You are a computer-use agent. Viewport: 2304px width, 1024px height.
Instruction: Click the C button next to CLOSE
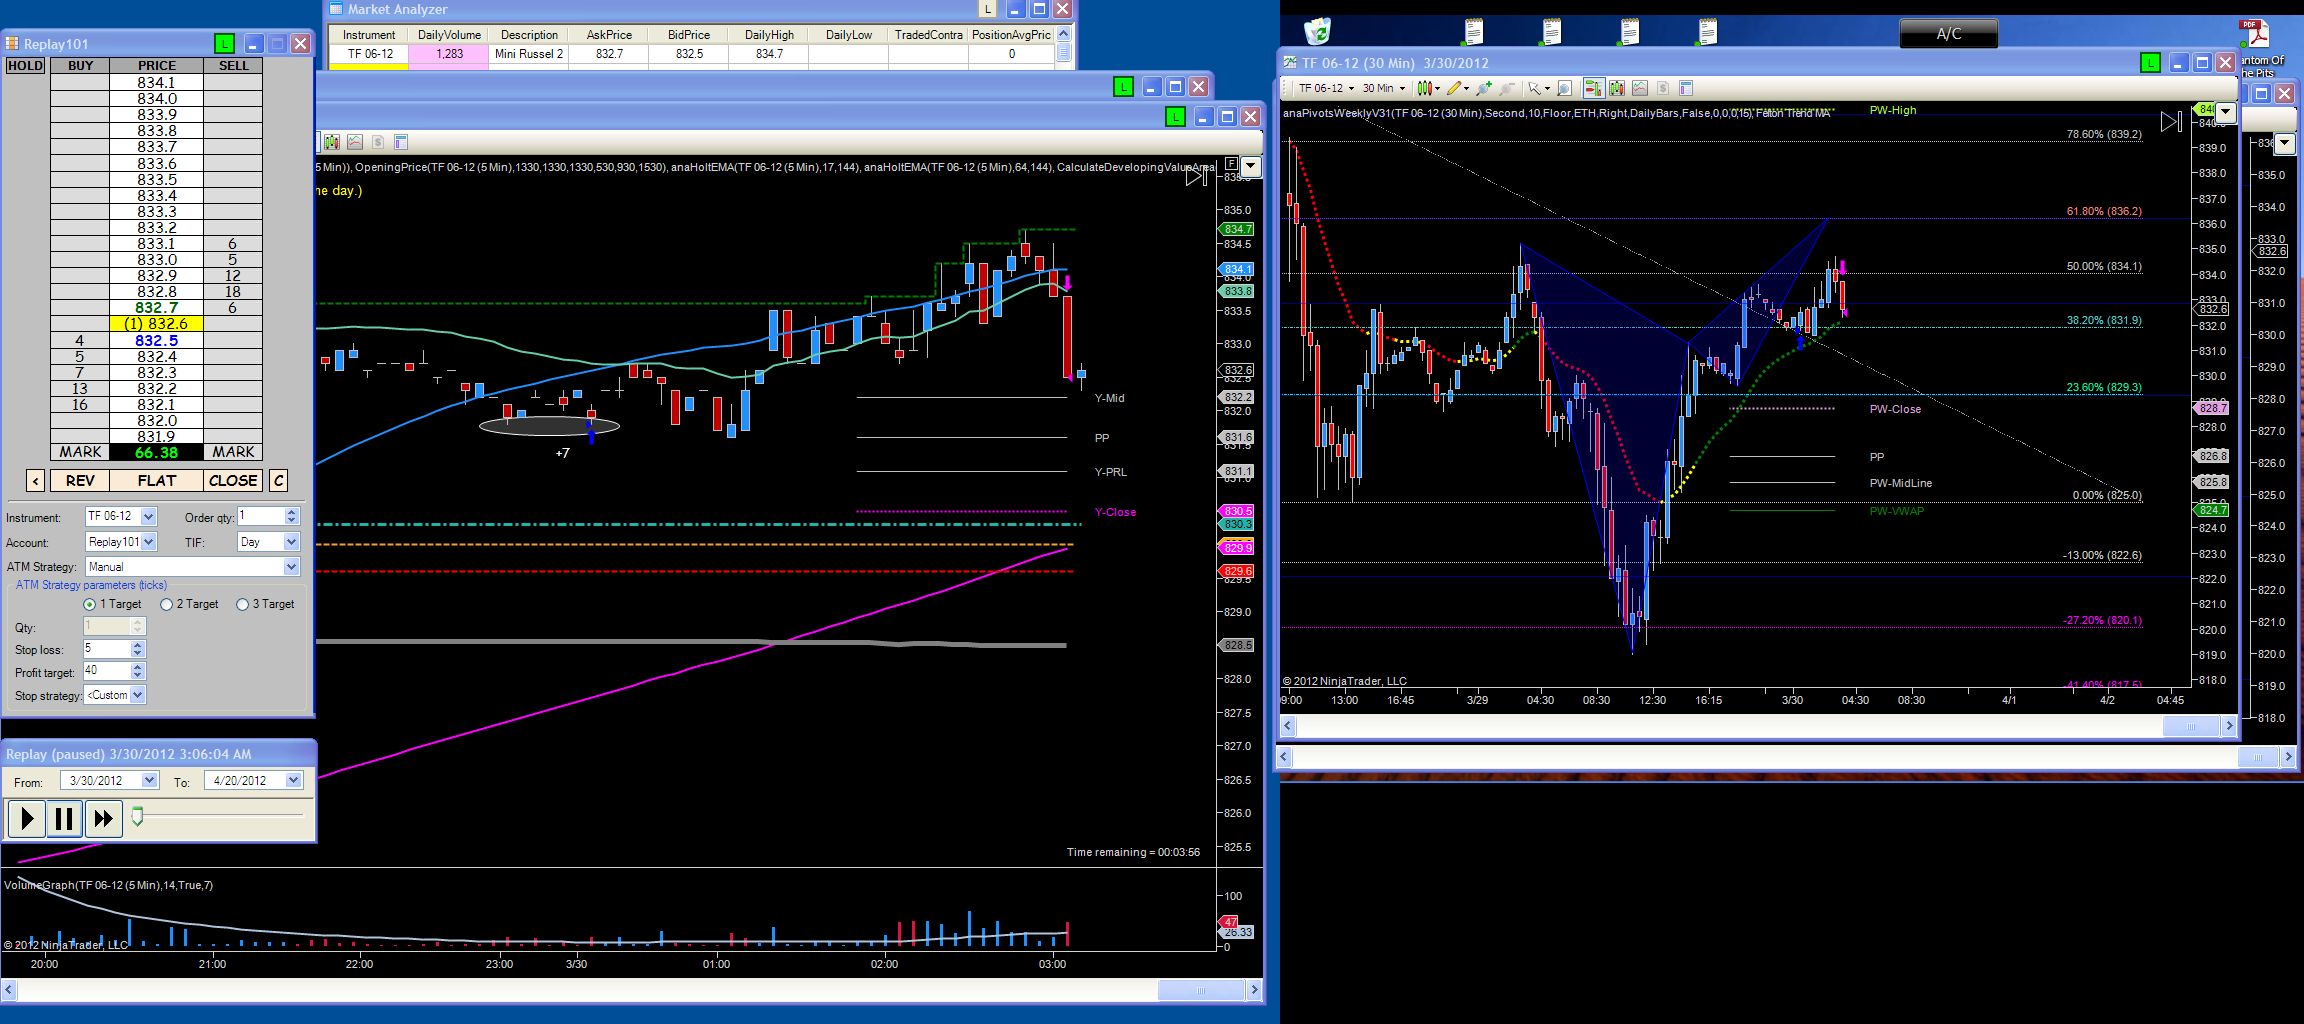coord(279,481)
